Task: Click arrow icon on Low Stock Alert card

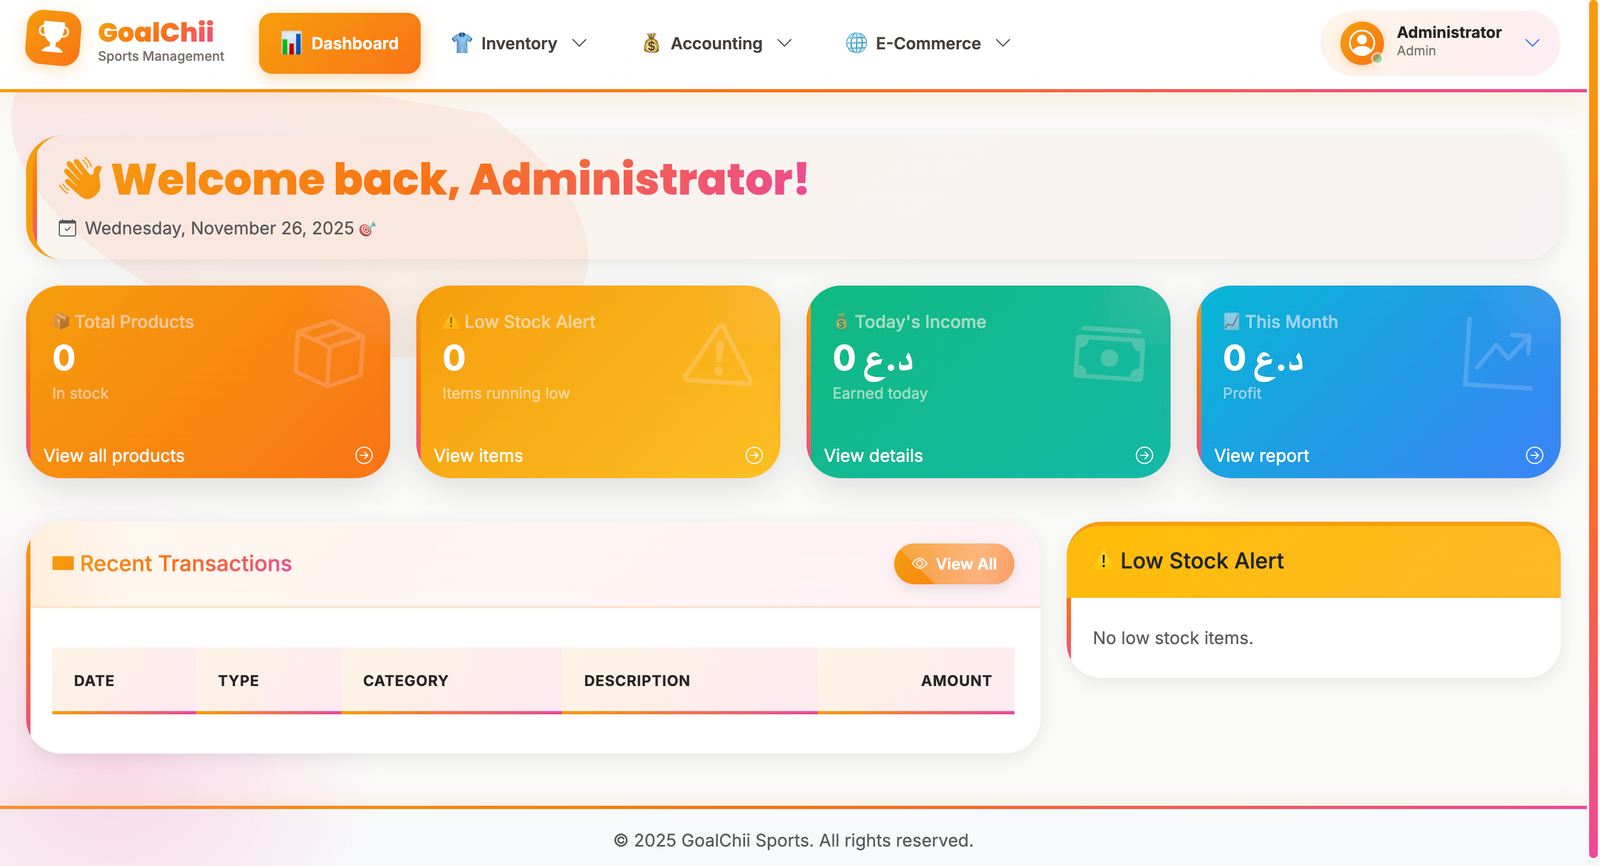Action: [754, 455]
